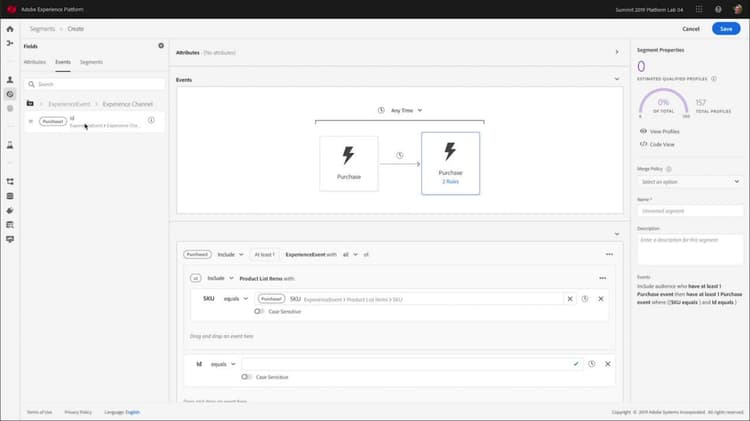750x421 pixels.
Task: Collapse the rules section chevron
Action: click(617, 234)
